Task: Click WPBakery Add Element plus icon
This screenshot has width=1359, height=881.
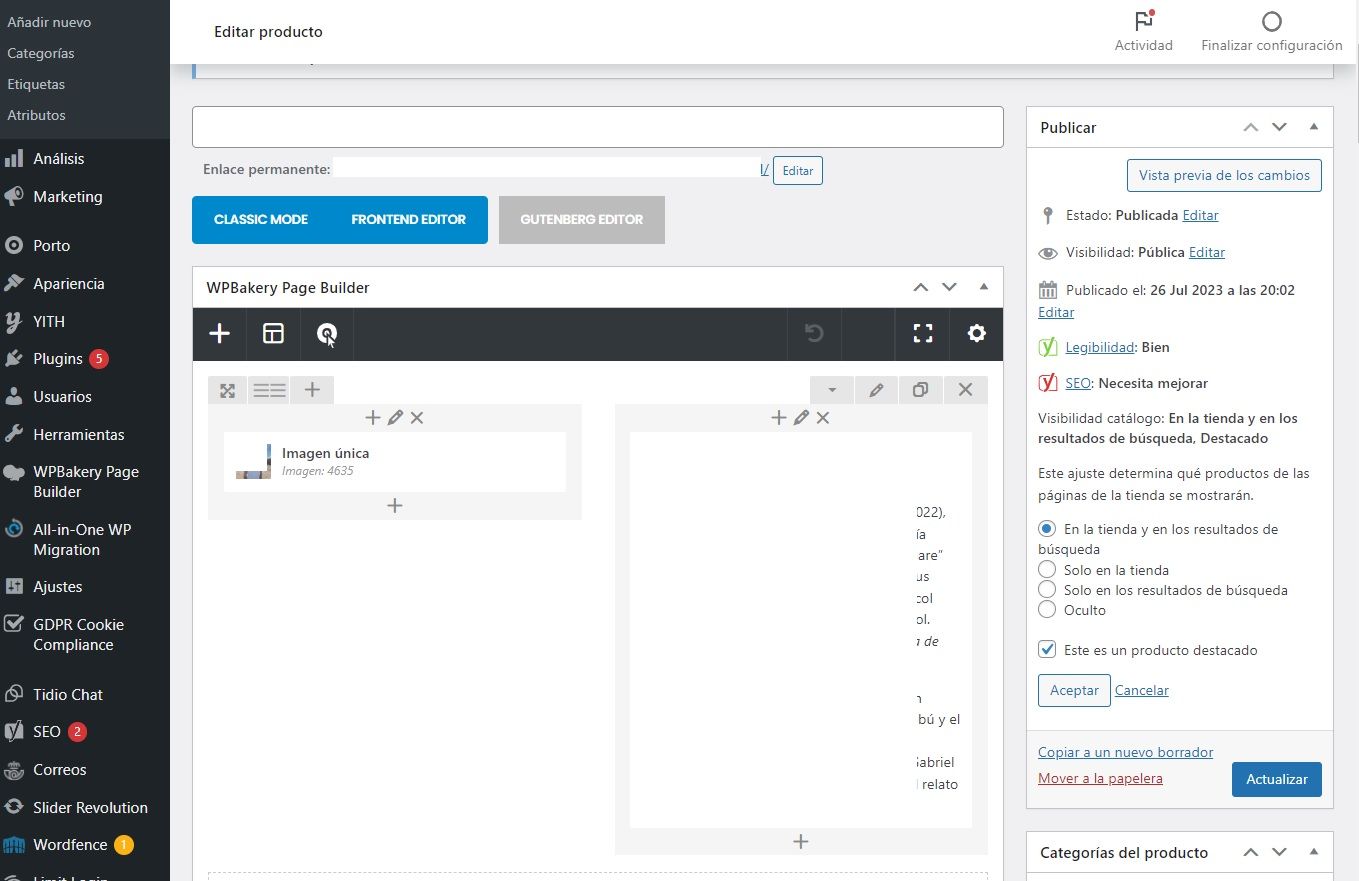Action: pos(219,334)
